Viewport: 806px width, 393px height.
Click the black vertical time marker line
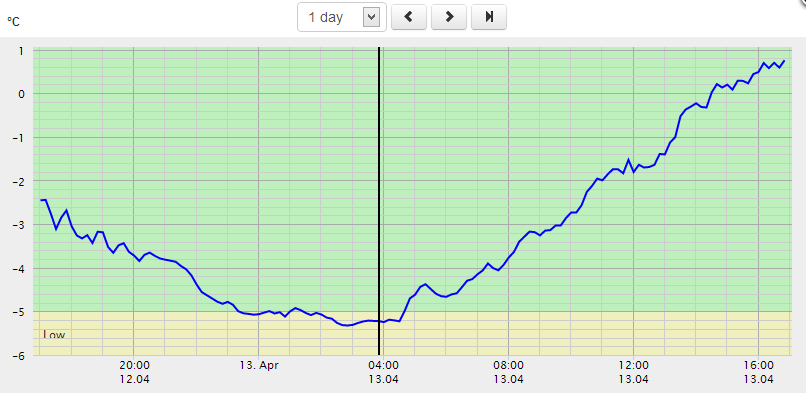tap(379, 200)
